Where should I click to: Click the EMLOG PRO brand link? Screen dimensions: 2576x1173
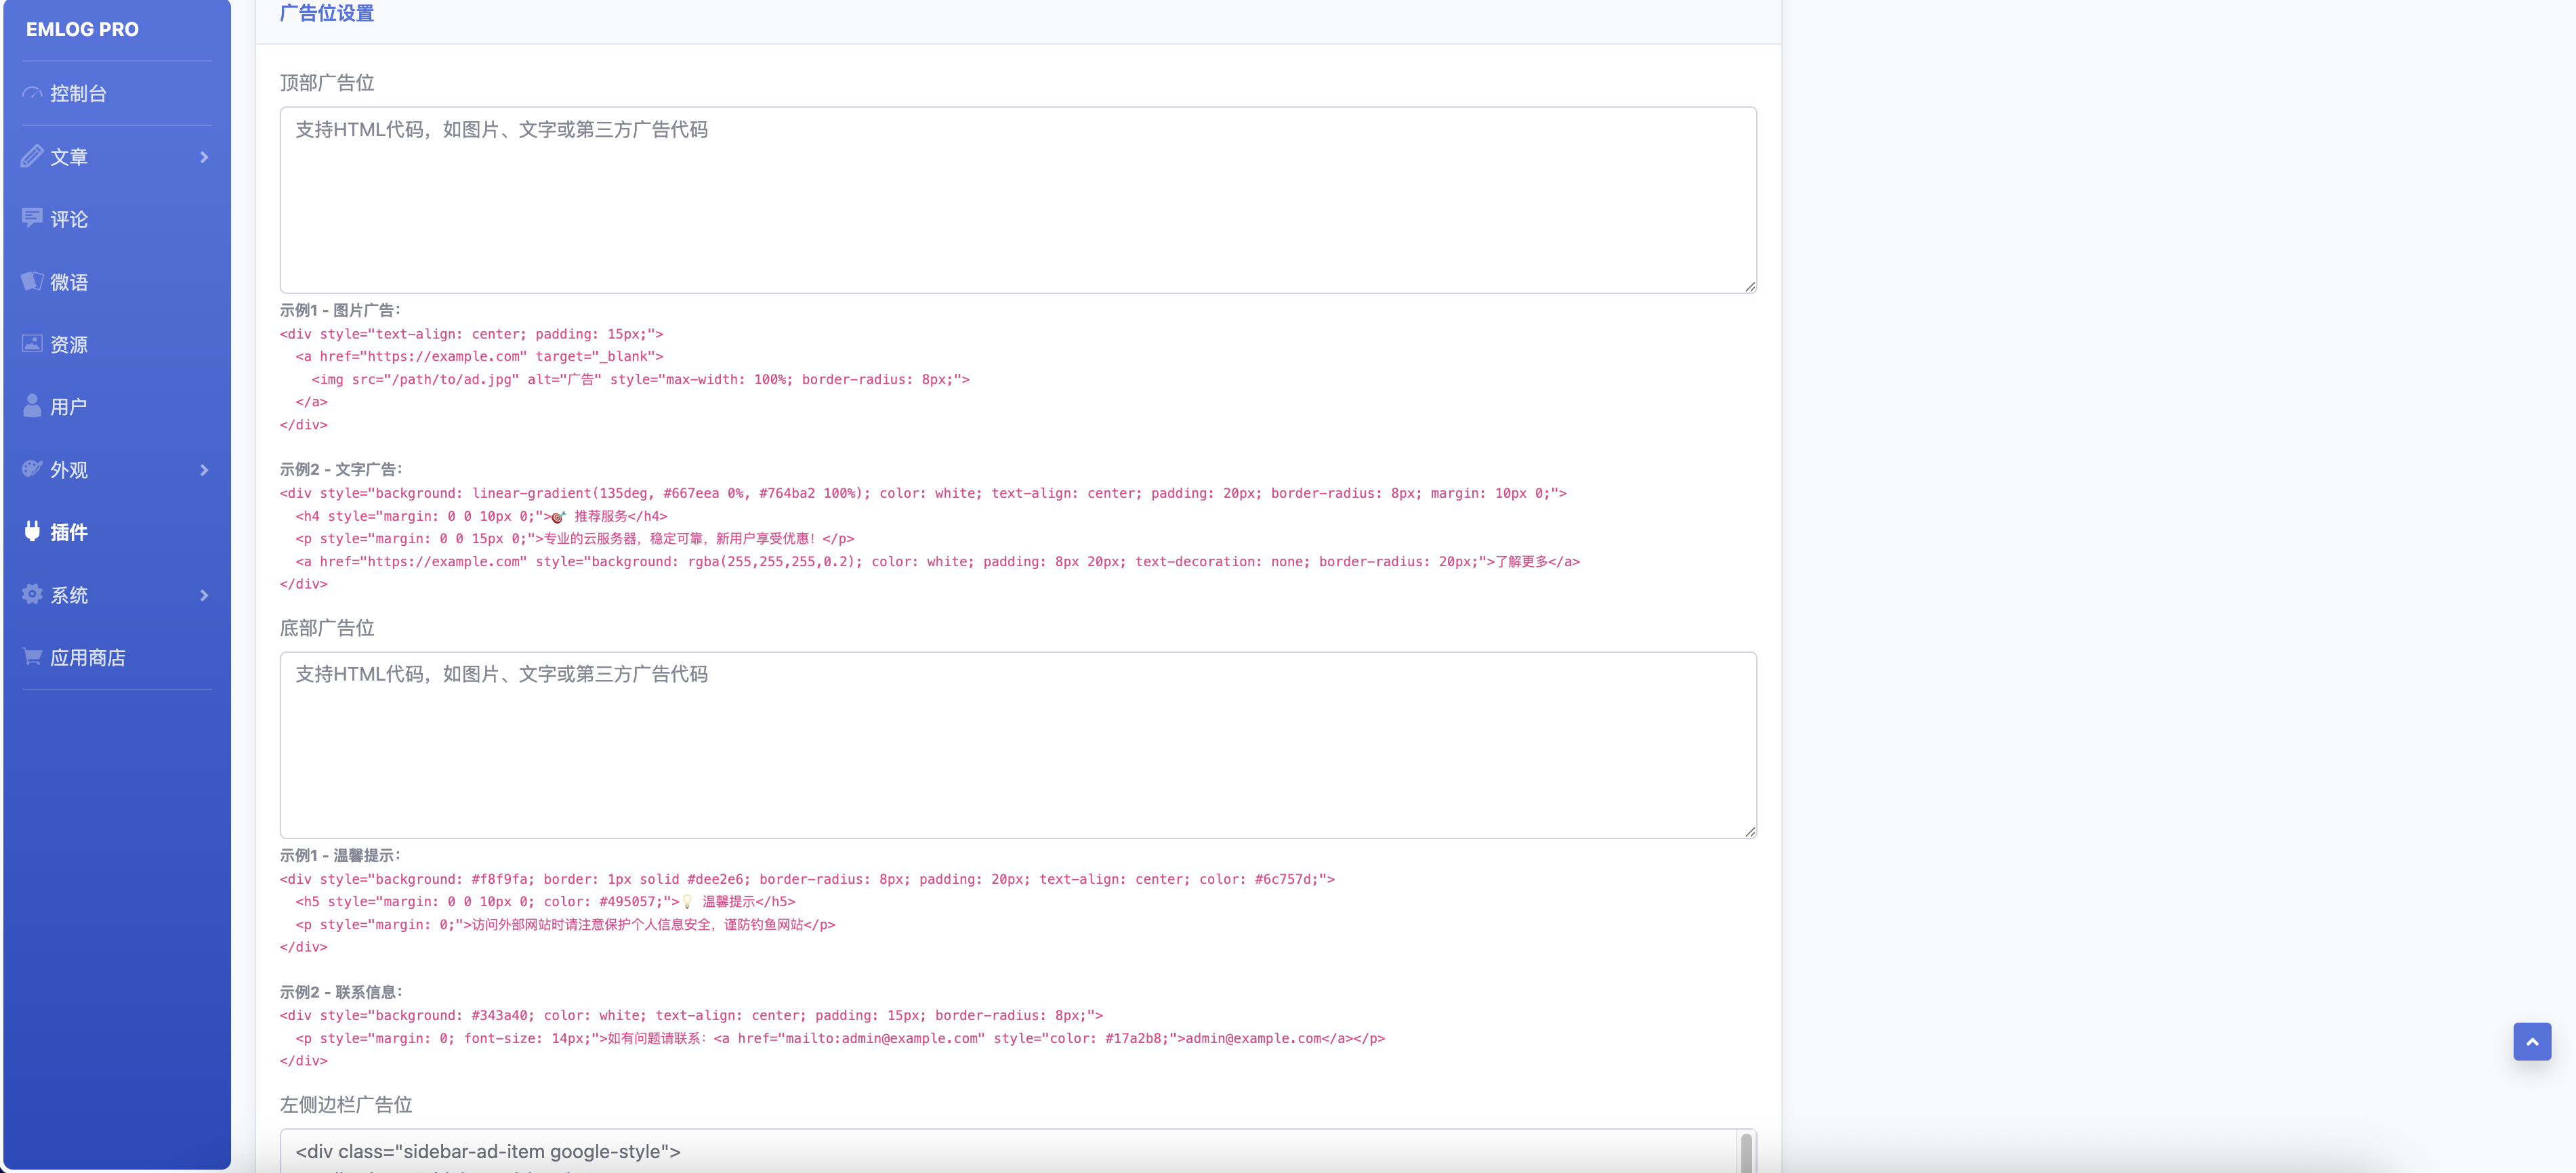(x=82, y=30)
